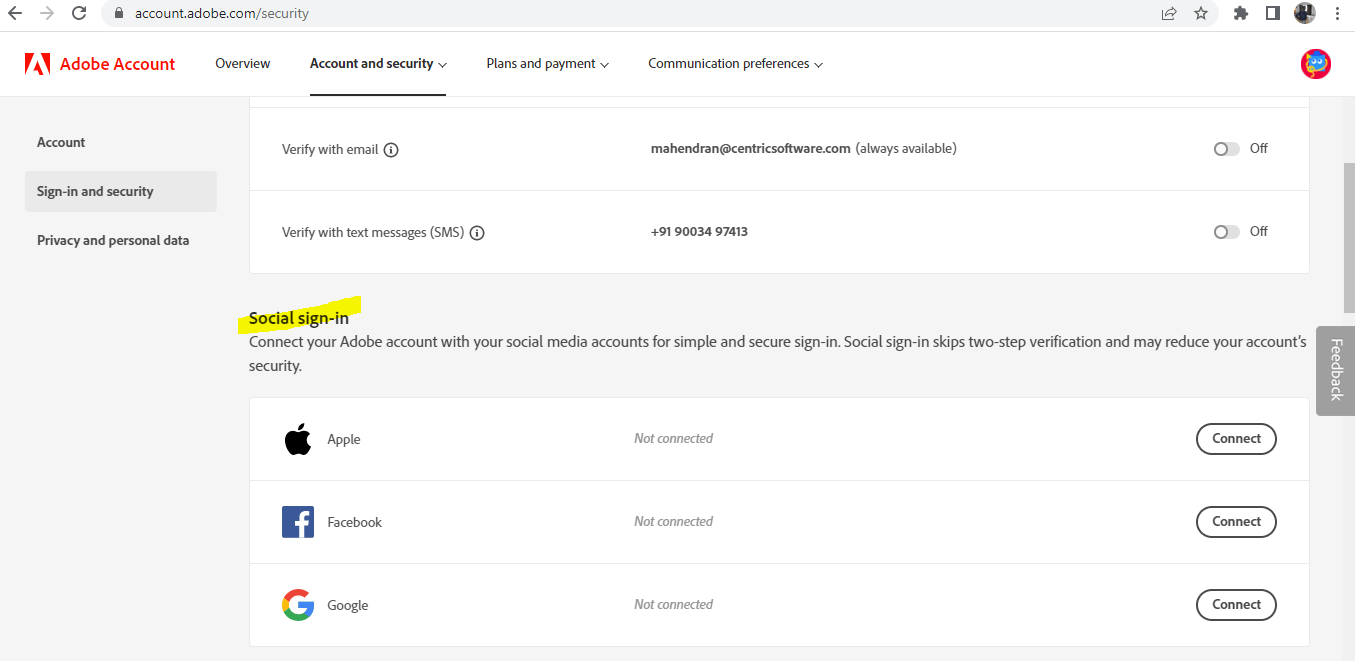Open the Plans and payment dropdown
The width and height of the screenshot is (1355, 661).
(x=547, y=63)
